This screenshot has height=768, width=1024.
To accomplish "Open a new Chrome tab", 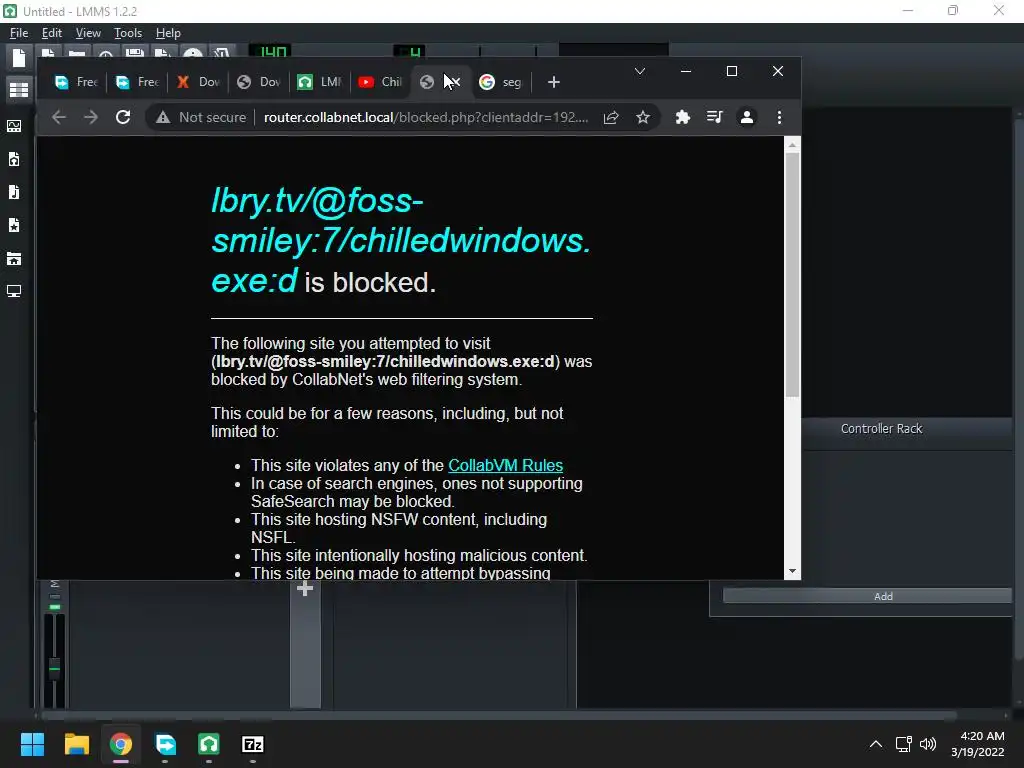I will pos(554,82).
